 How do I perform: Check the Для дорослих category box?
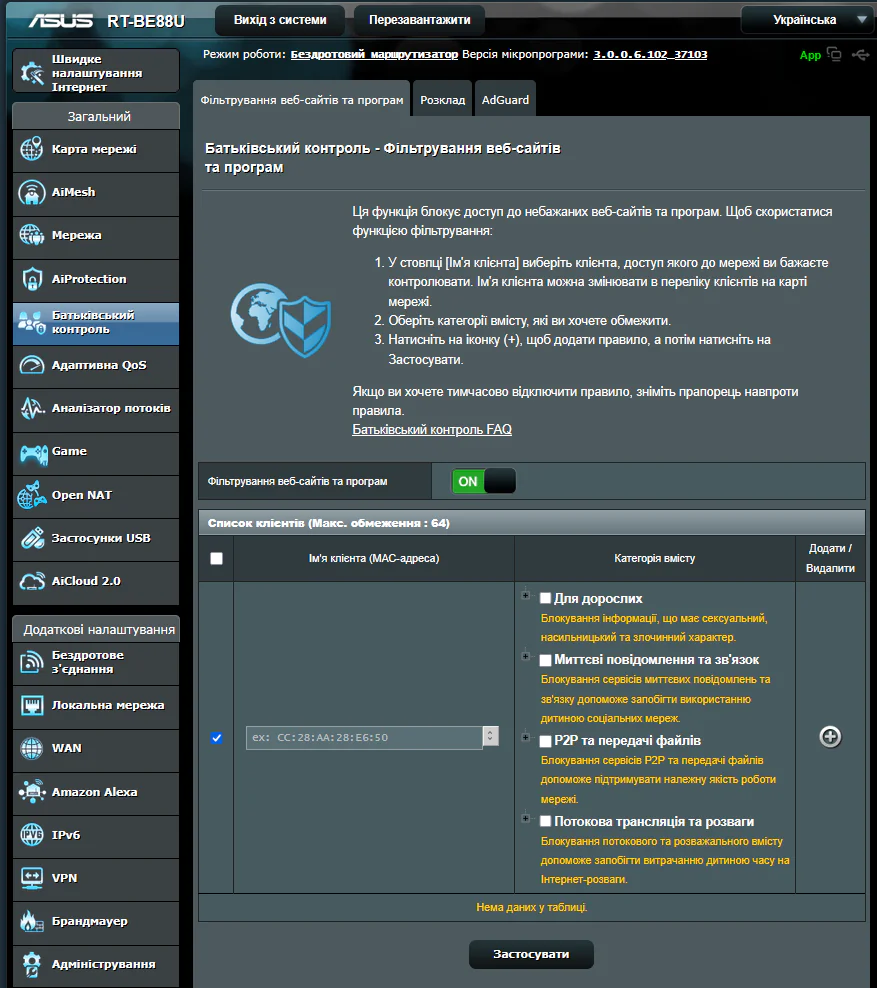coord(546,599)
